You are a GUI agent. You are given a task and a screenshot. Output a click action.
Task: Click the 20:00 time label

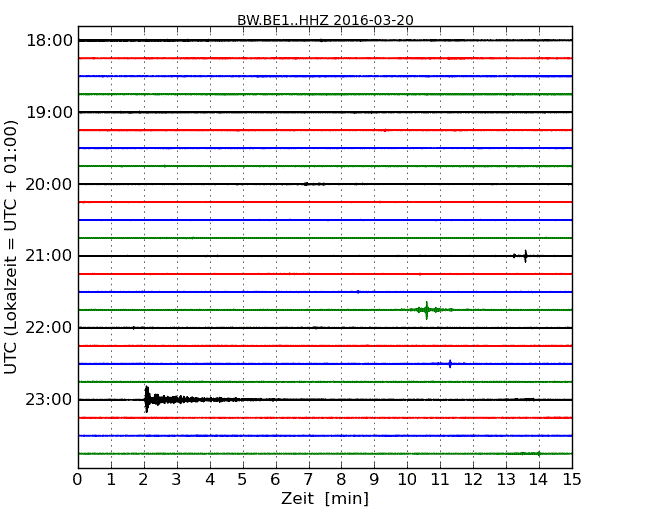tap(49, 184)
